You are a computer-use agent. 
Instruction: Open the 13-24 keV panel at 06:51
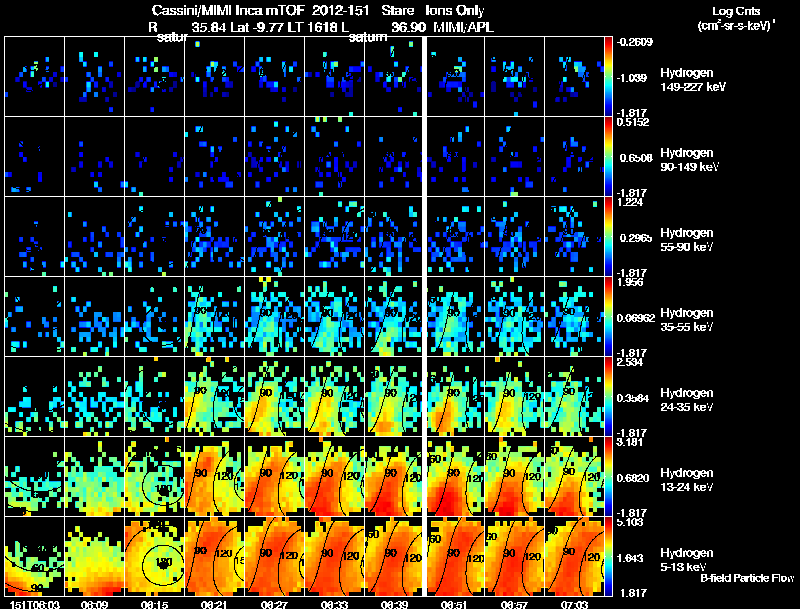coord(455,477)
